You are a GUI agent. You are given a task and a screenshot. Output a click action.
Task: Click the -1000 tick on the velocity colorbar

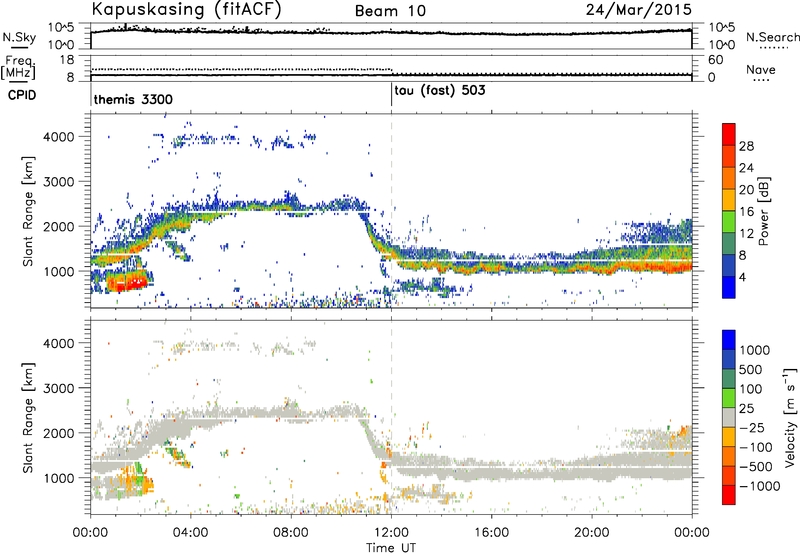759,486
